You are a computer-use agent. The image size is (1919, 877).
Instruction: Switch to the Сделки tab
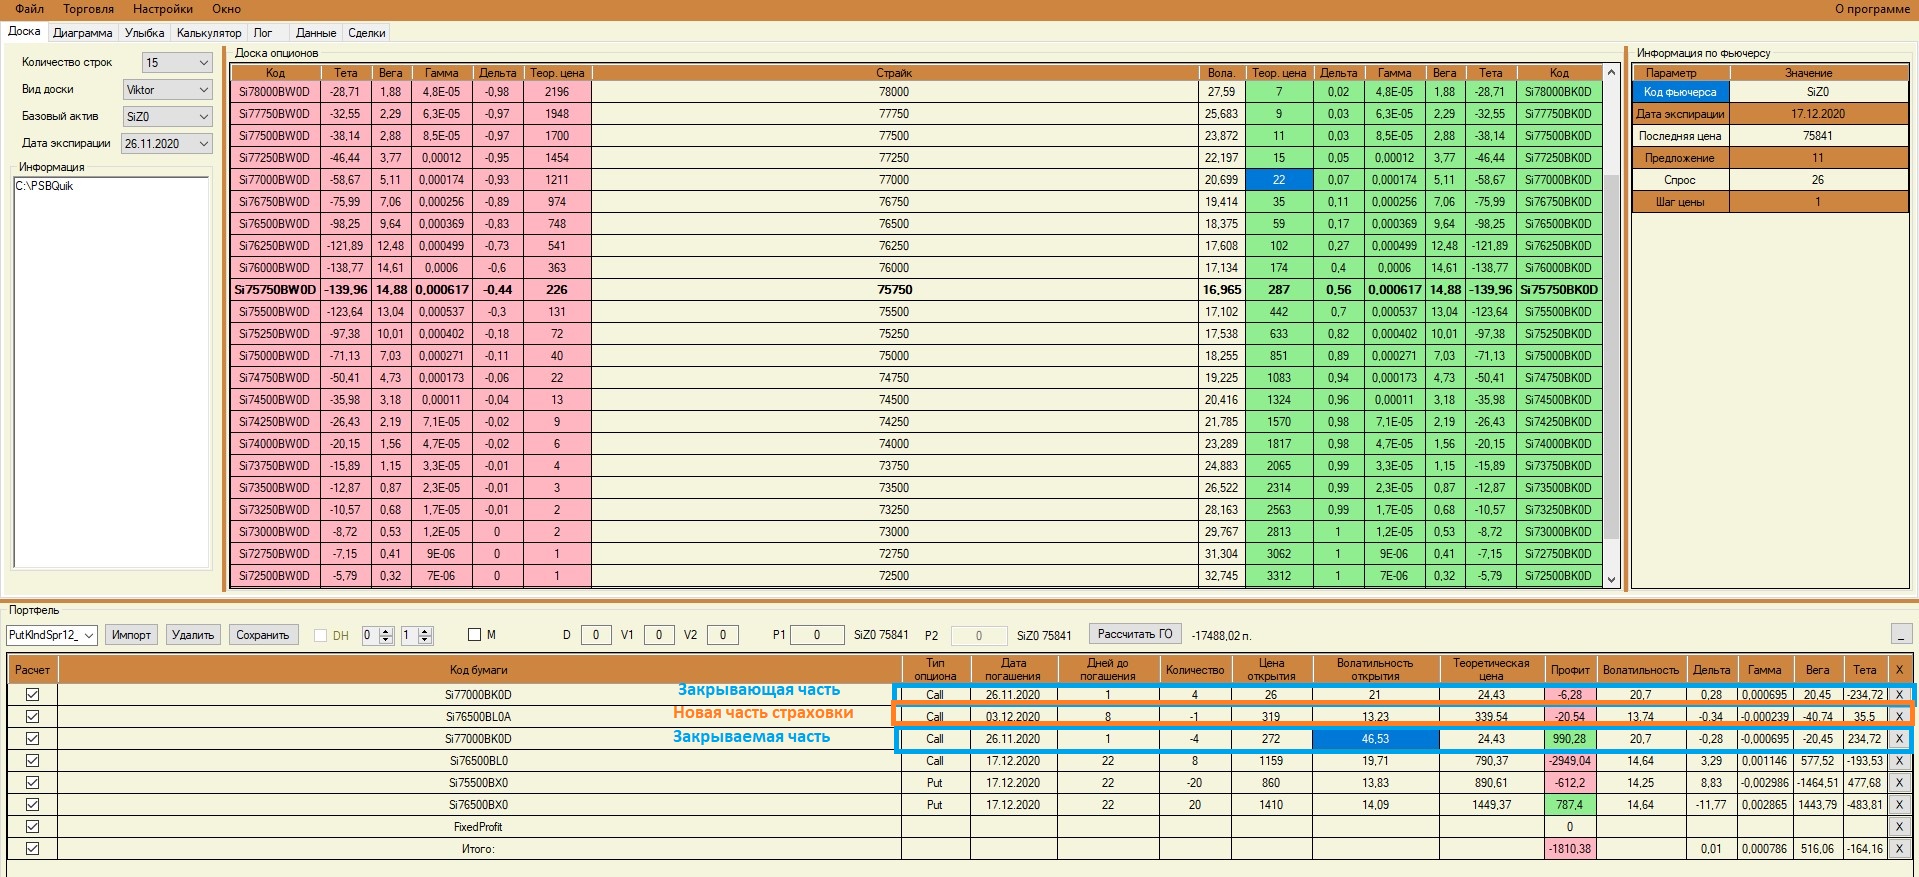[x=367, y=33]
